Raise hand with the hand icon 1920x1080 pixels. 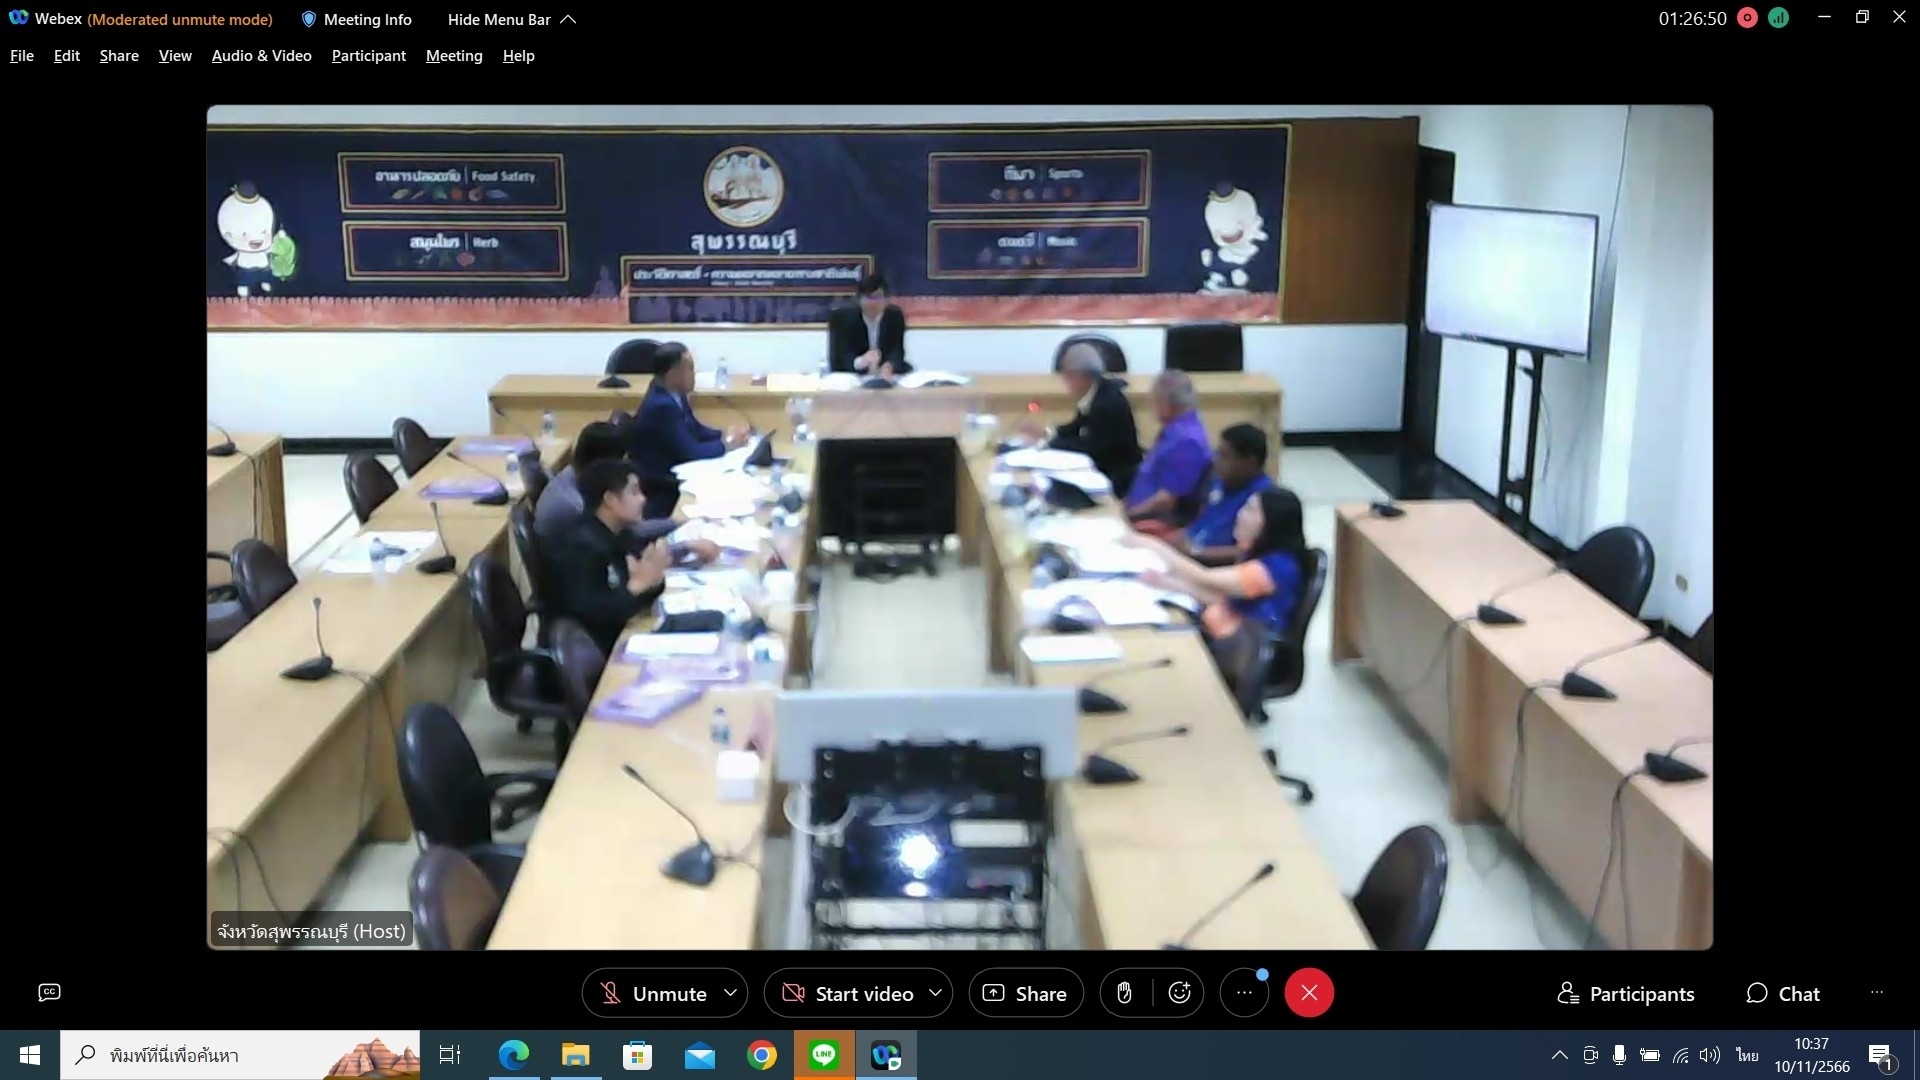[1125, 993]
